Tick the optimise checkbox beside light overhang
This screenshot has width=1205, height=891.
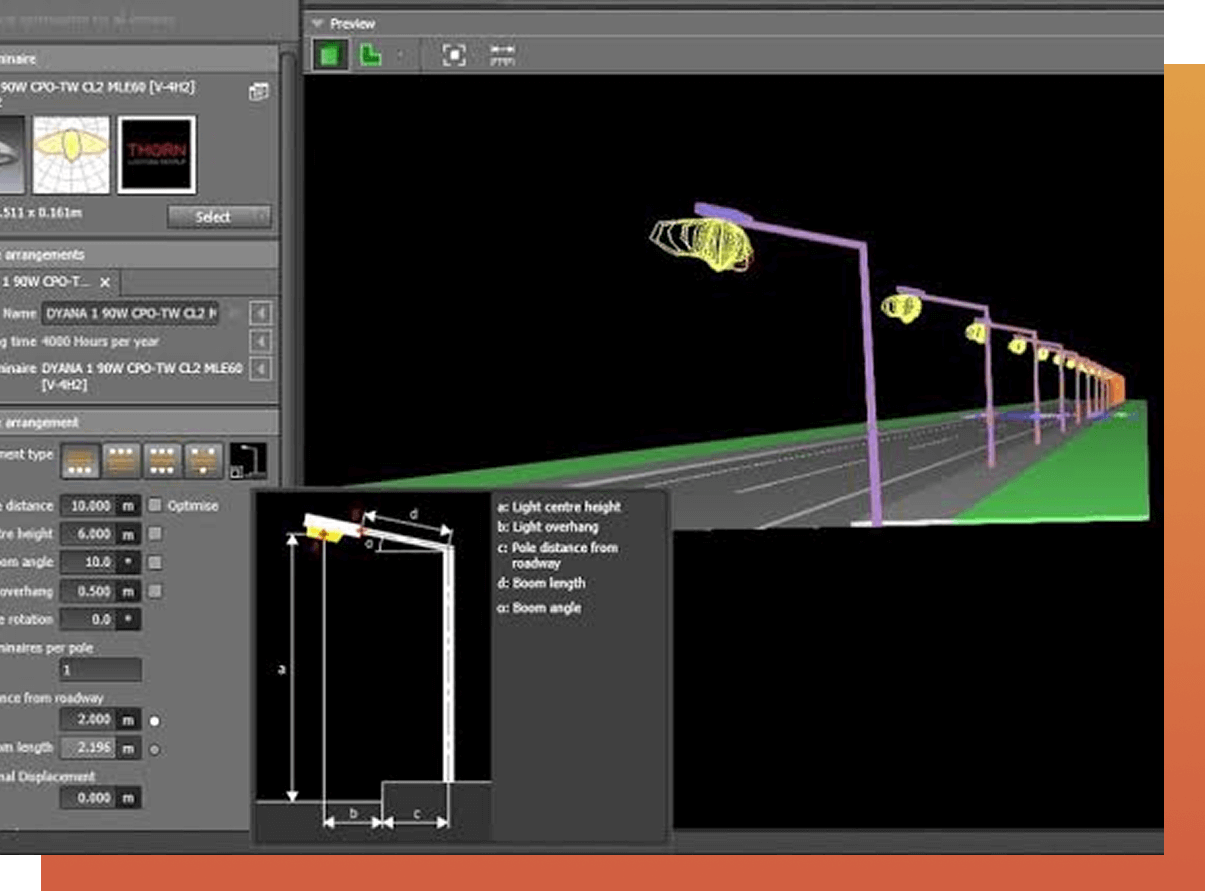click(x=155, y=591)
